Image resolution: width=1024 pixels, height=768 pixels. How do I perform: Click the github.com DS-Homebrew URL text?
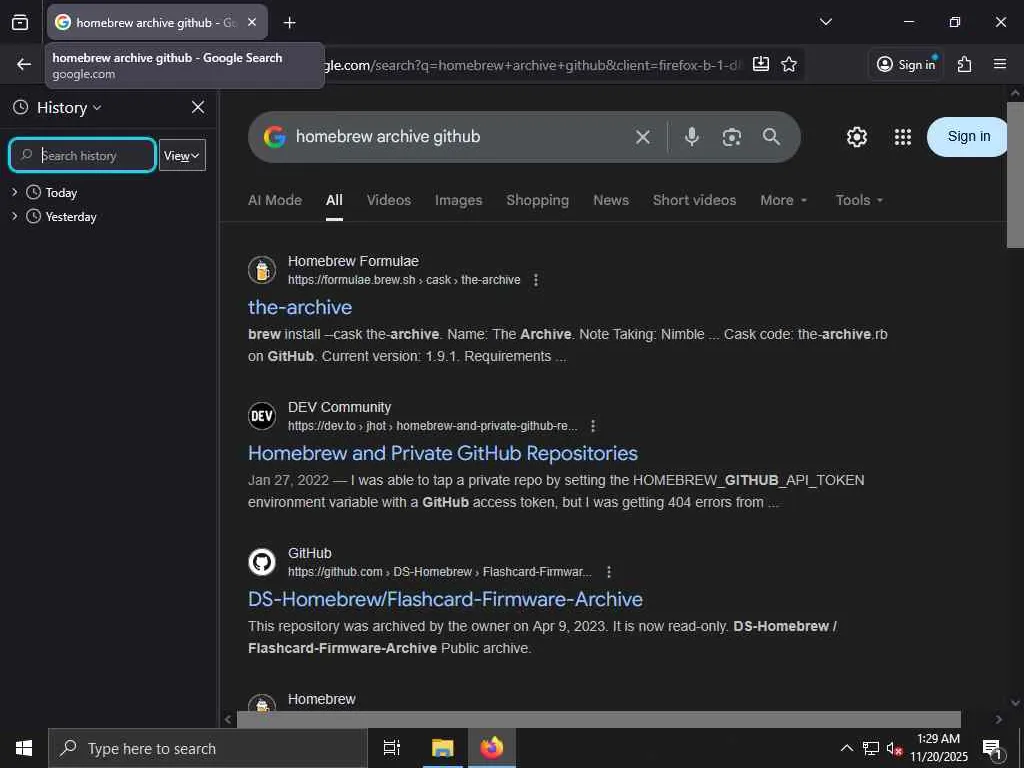pyautogui.click(x=440, y=571)
